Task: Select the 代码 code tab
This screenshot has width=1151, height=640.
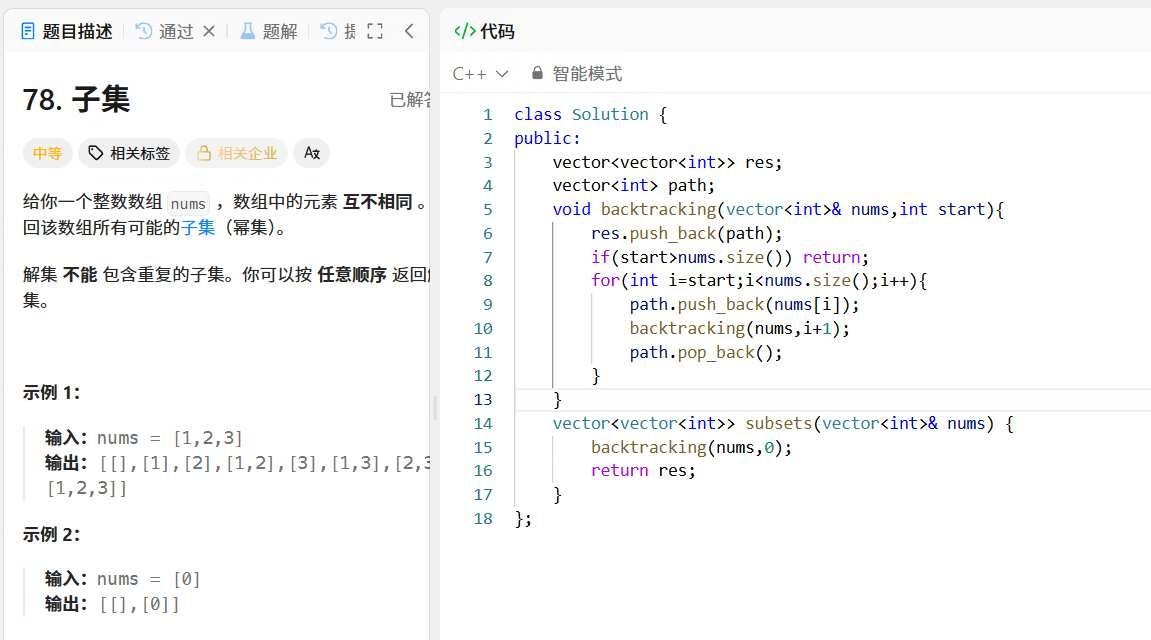Action: pos(484,31)
